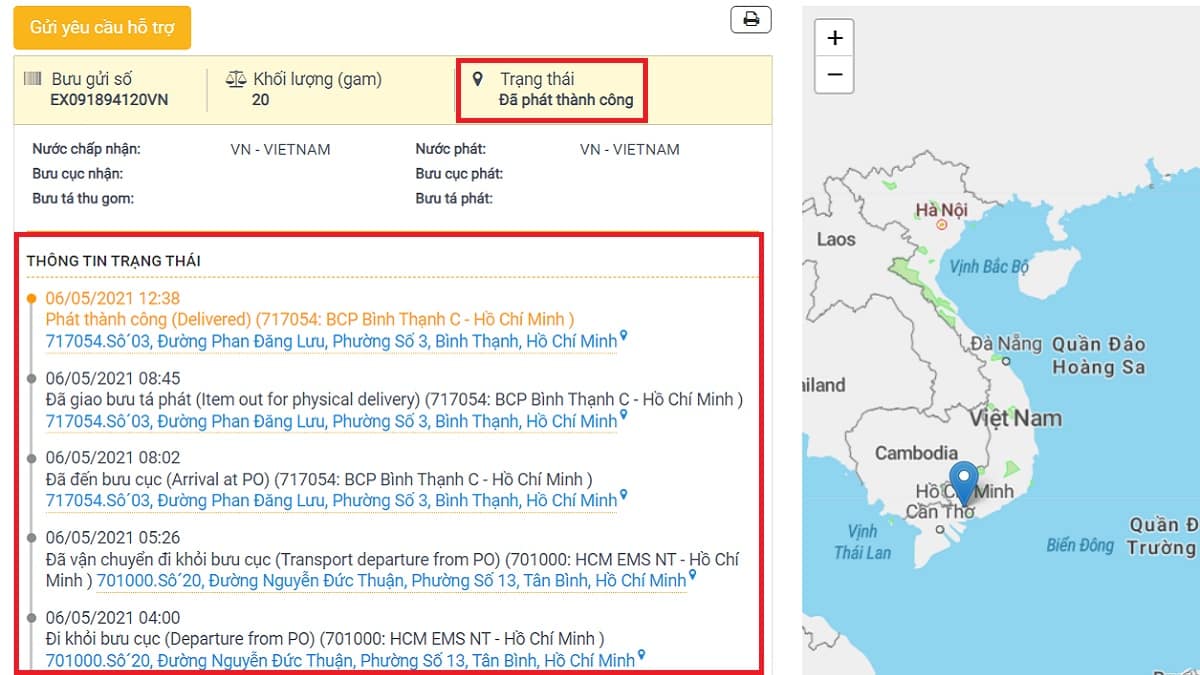The width and height of the screenshot is (1200, 675).
Task: Open address link under Phát thành công entry
Action: coord(331,342)
